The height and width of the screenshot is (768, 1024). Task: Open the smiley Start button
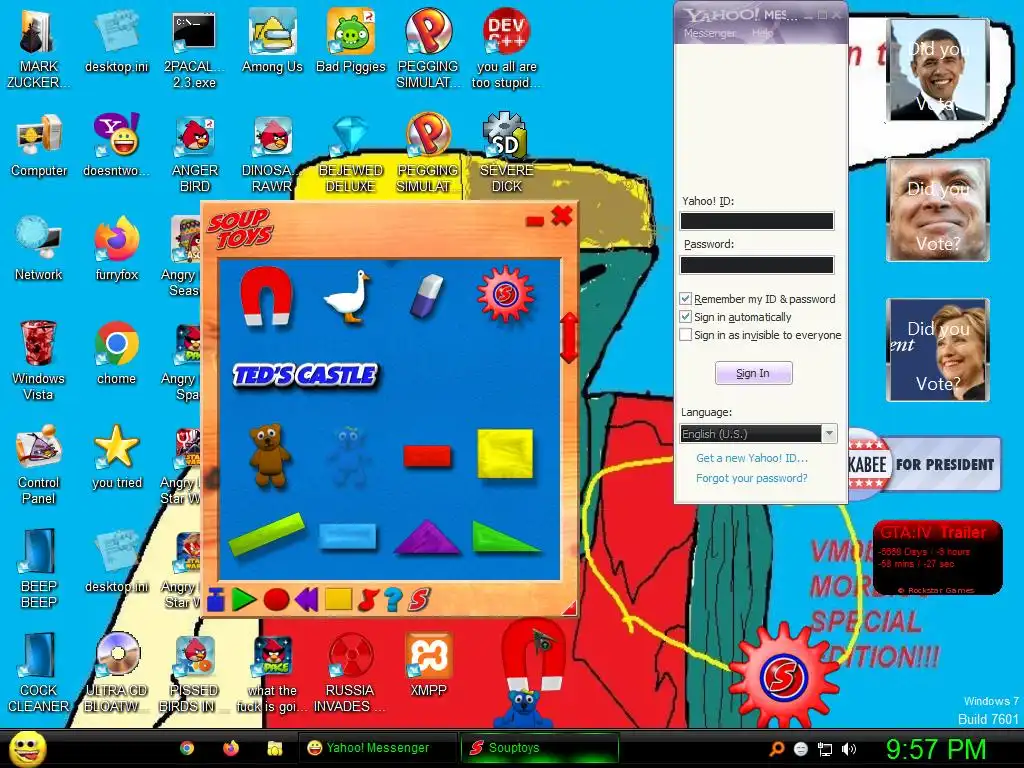27,748
